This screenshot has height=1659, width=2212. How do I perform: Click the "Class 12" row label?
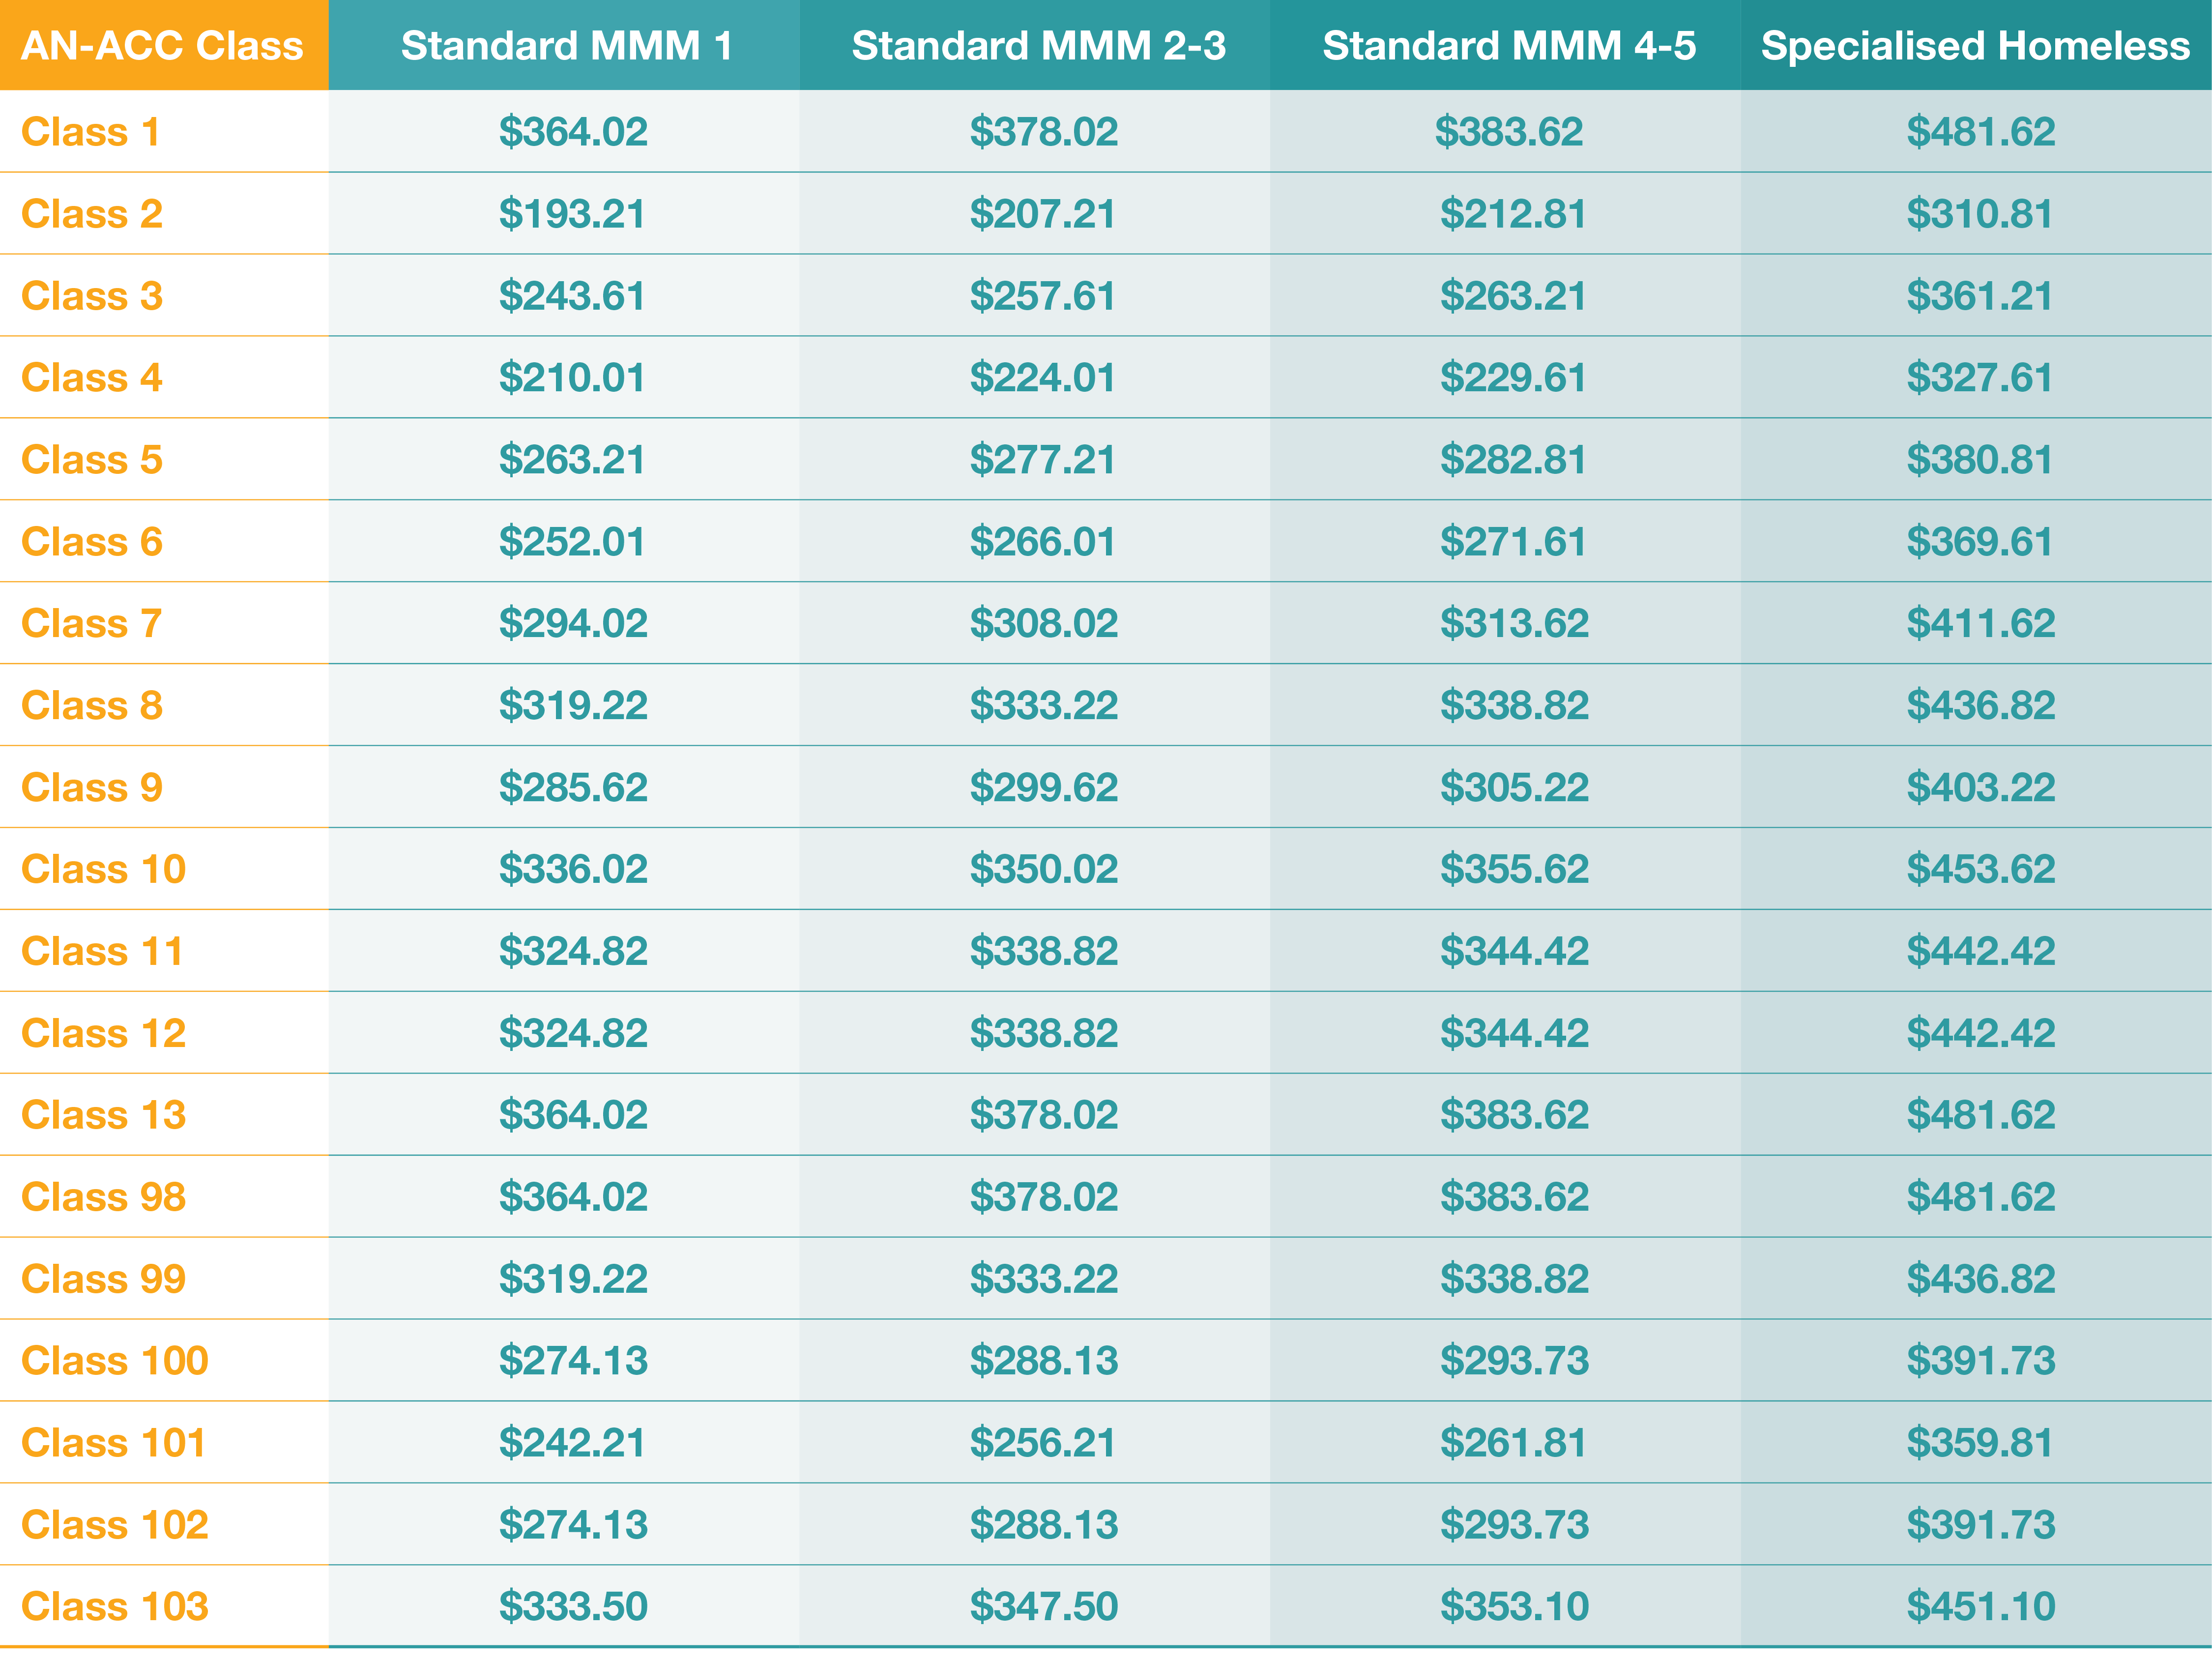point(104,1033)
